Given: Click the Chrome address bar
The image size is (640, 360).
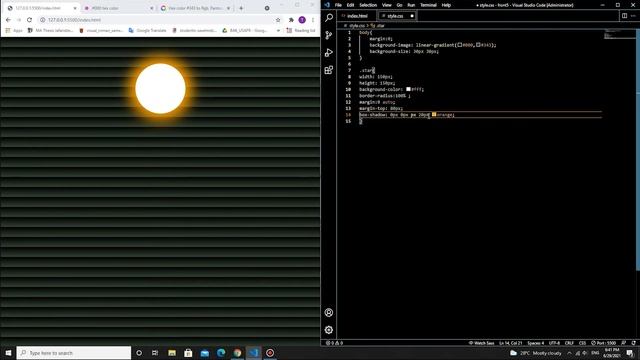Looking at the screenshot, I should click(x=159, y=20).
